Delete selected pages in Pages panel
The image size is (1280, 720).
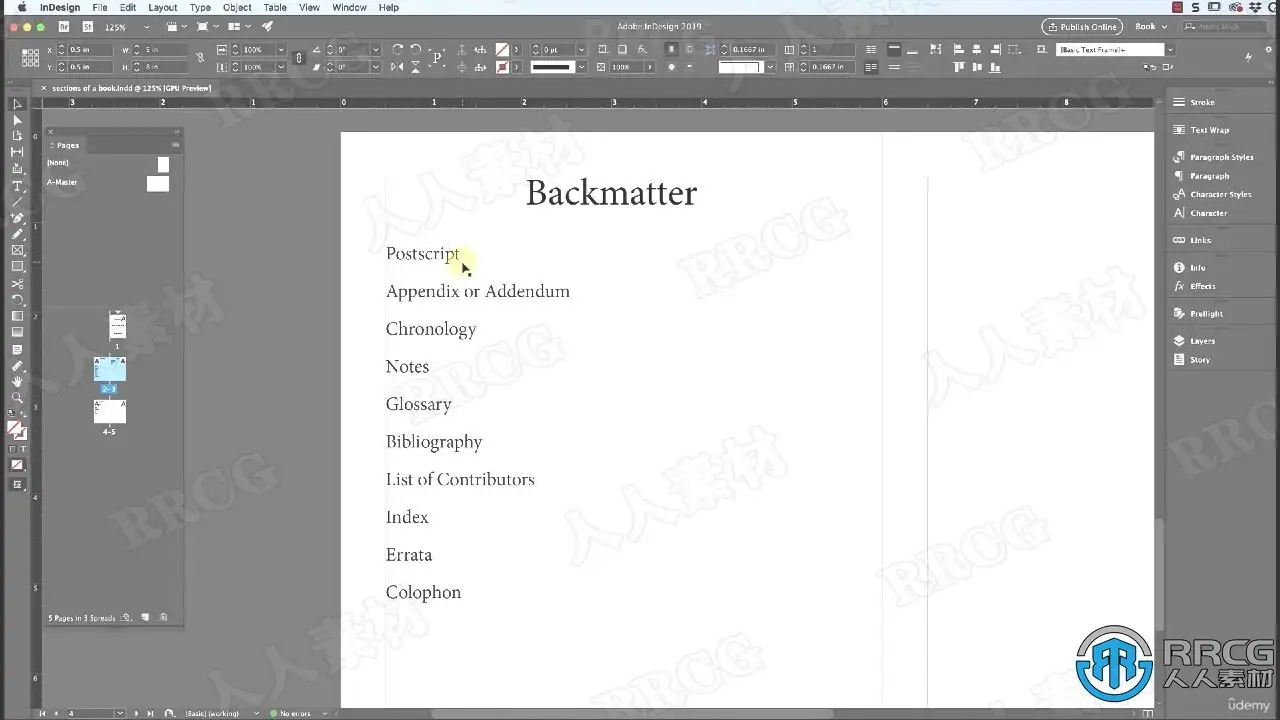click(x=164, y=618)
